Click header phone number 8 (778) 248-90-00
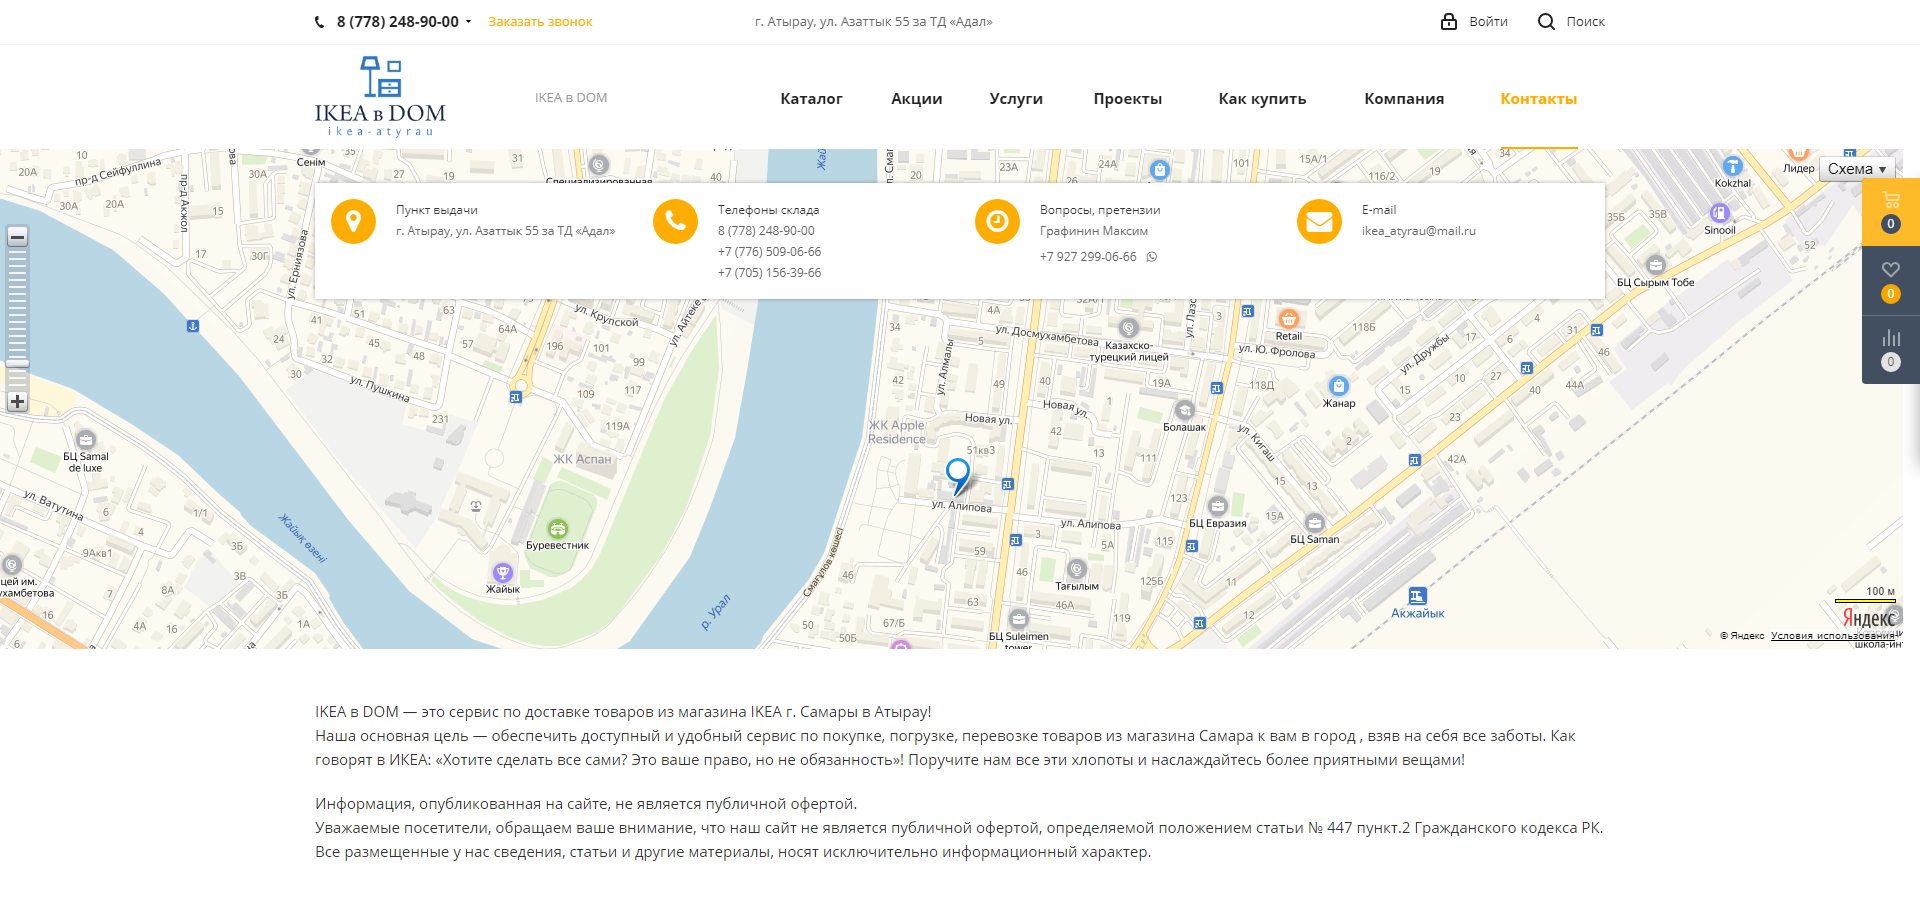This screenshot has height=920, width=1920. (398, 22)
